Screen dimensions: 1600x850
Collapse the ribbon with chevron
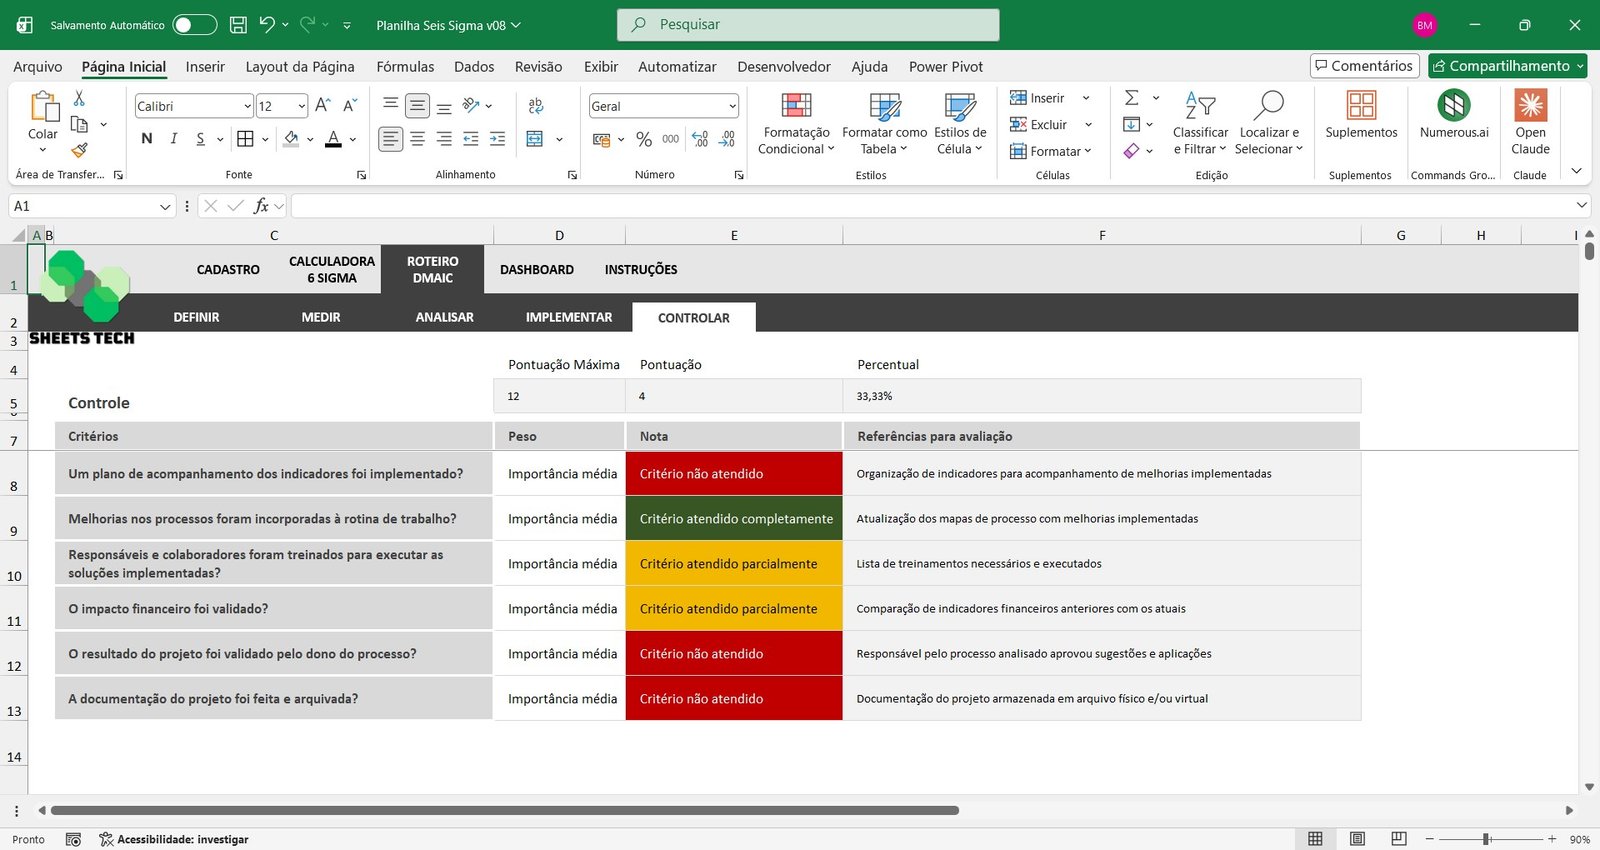(1576, 171)
